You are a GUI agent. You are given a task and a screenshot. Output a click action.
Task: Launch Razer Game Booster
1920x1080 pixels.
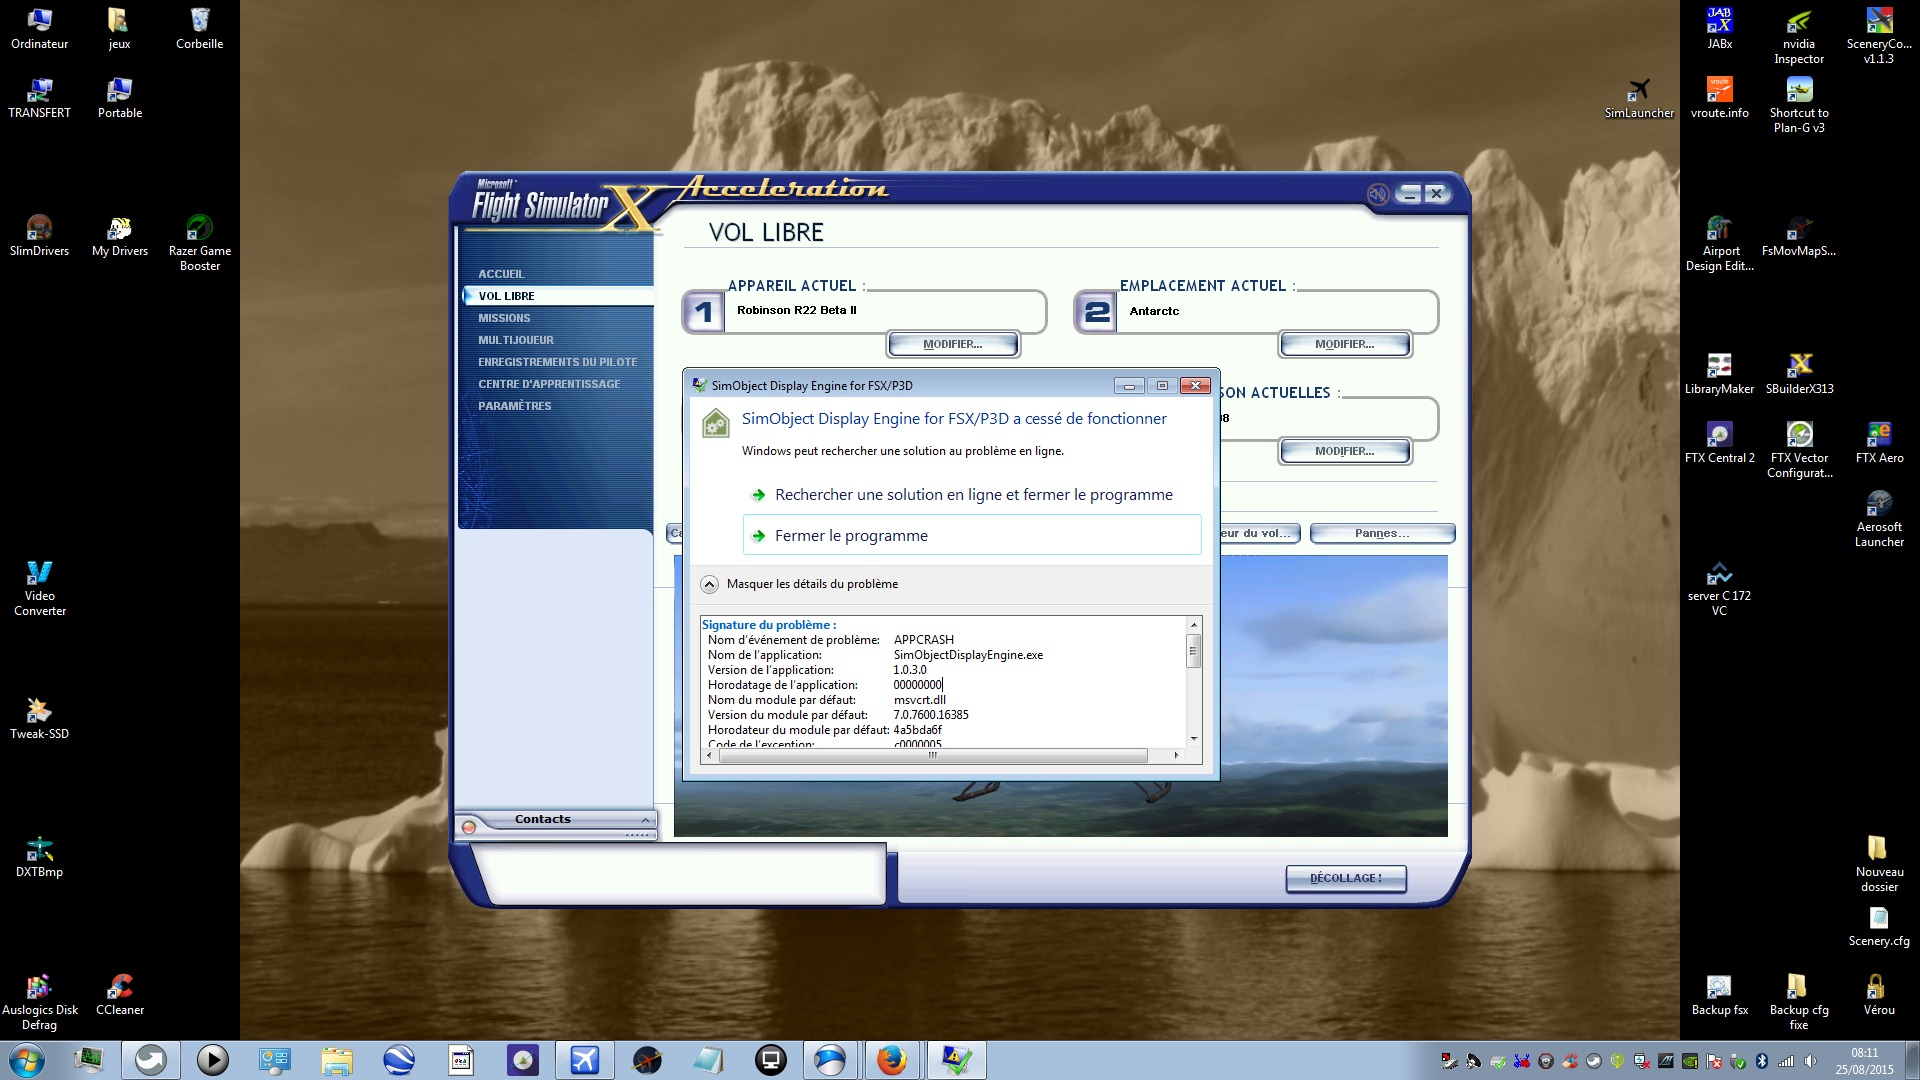199,243
